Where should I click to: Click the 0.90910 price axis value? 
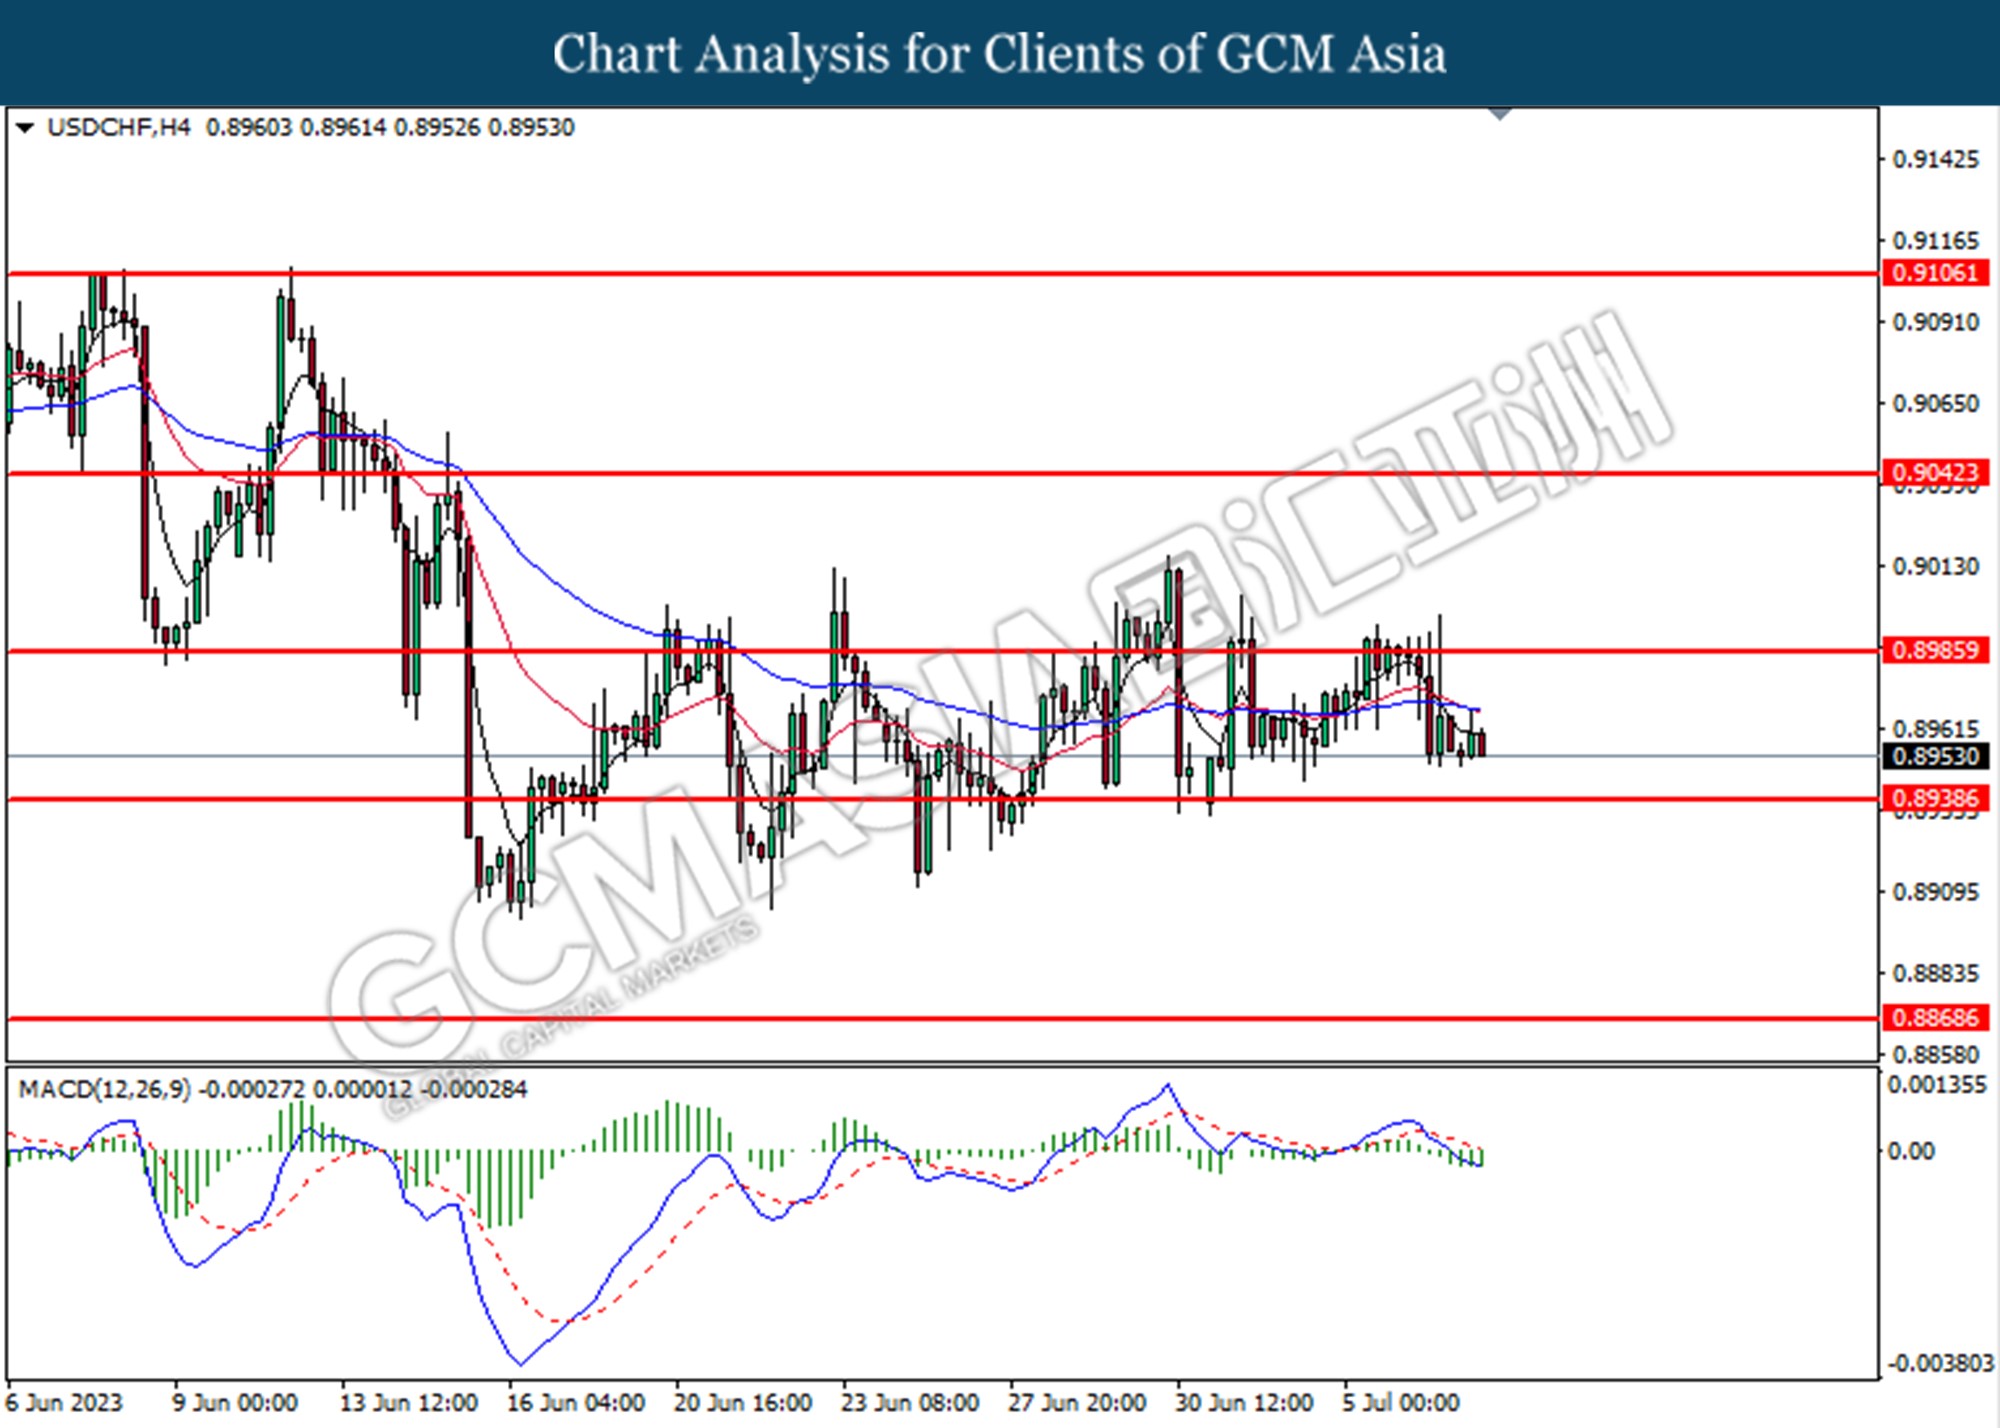(1936, 322)
